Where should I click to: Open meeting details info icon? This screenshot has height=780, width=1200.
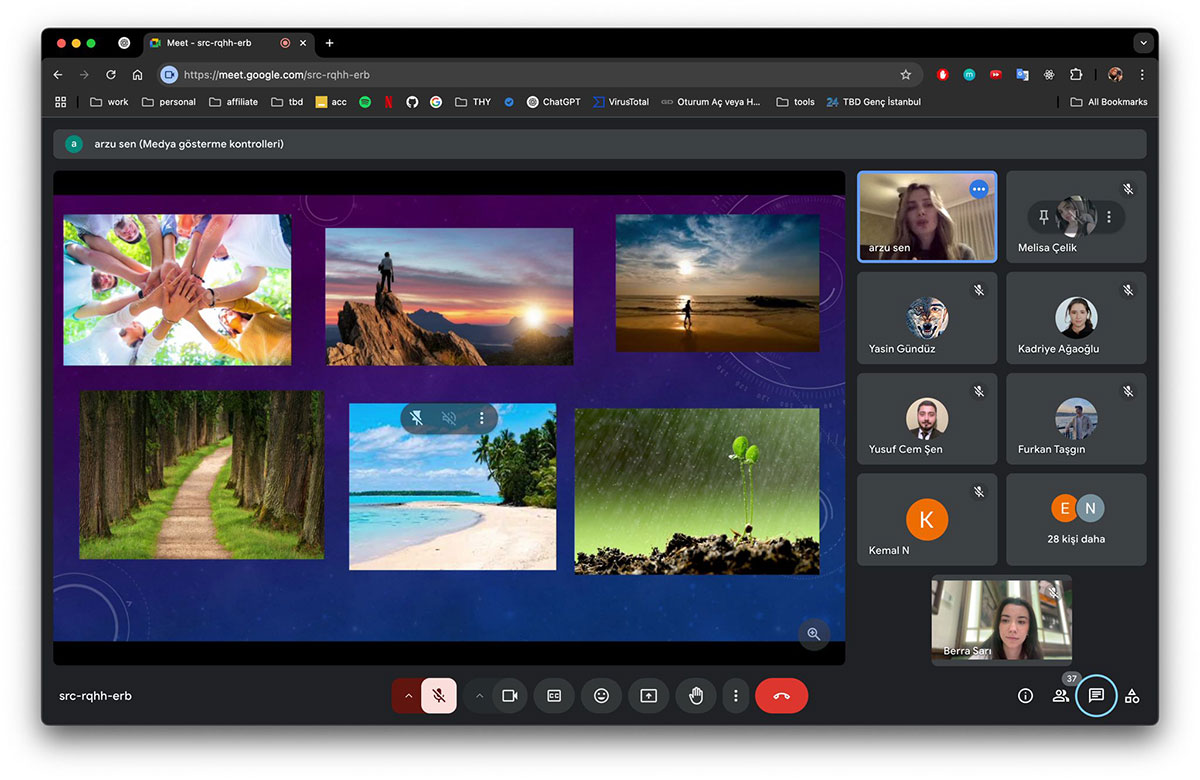1025,696
